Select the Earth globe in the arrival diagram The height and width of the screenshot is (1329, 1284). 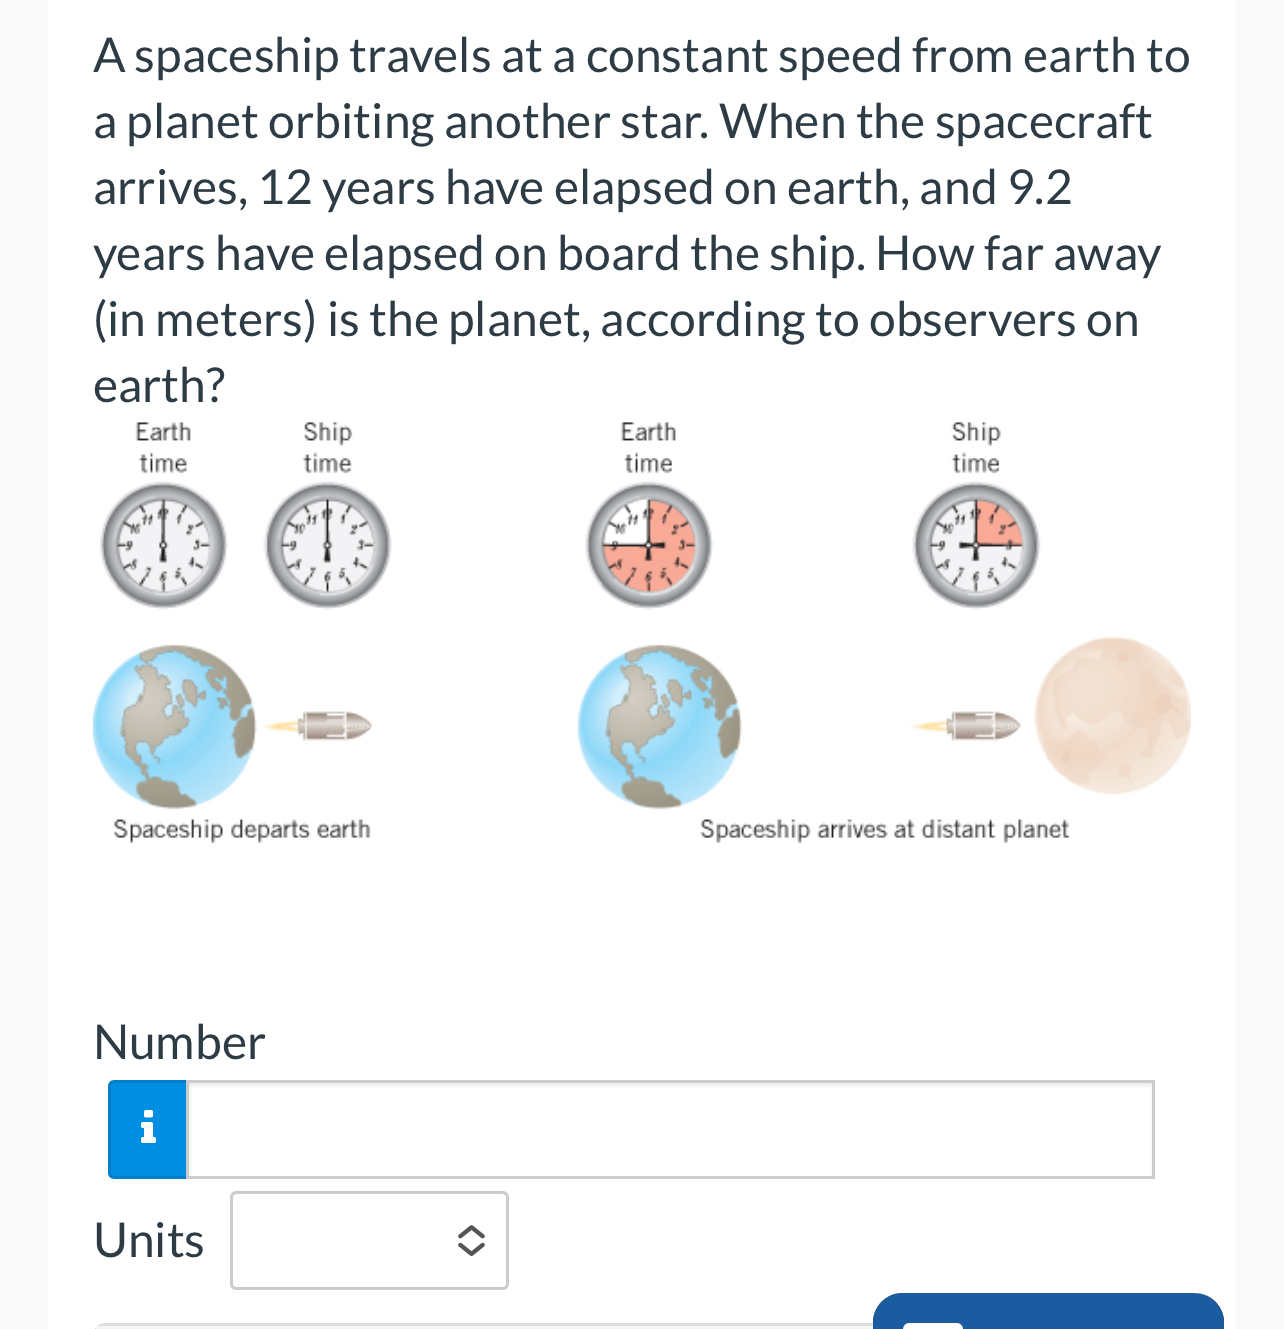pos(659,724)
